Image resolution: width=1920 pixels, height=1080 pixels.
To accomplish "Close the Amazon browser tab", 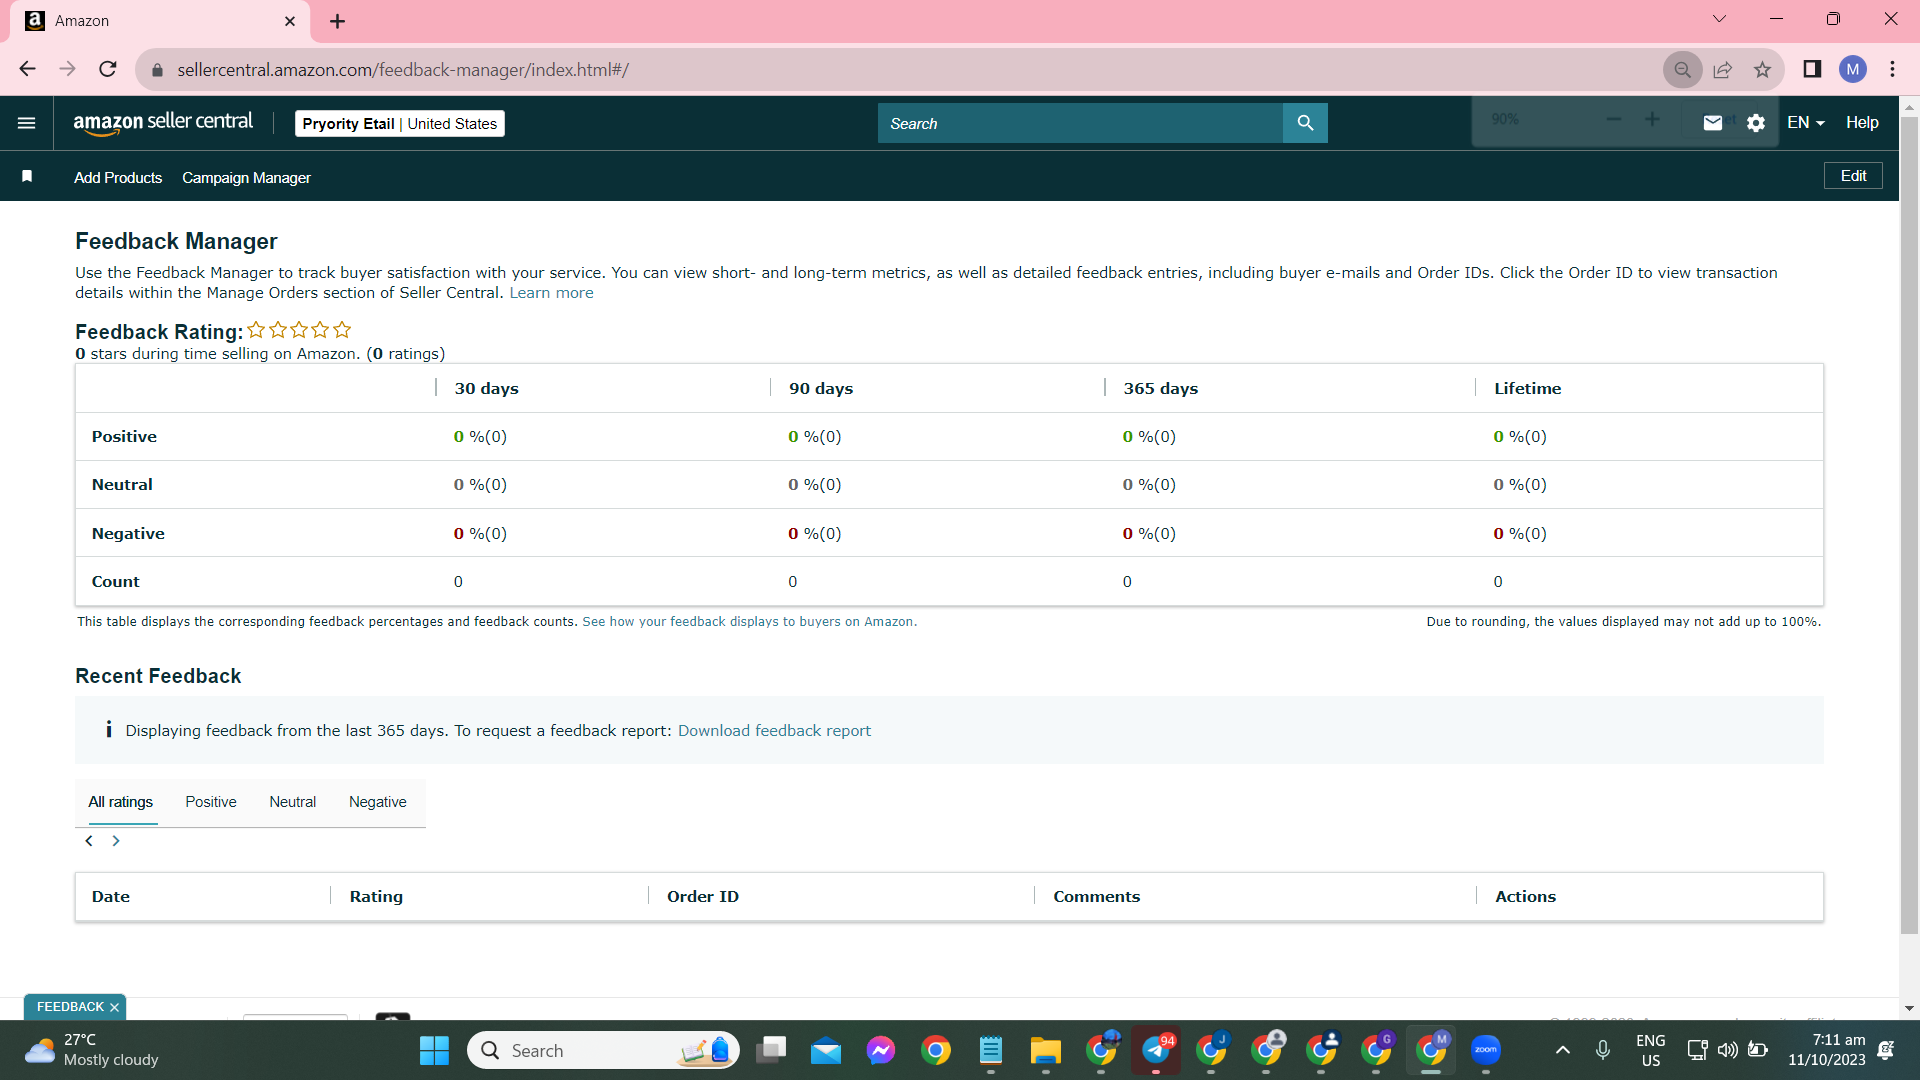I will (290, 21).
